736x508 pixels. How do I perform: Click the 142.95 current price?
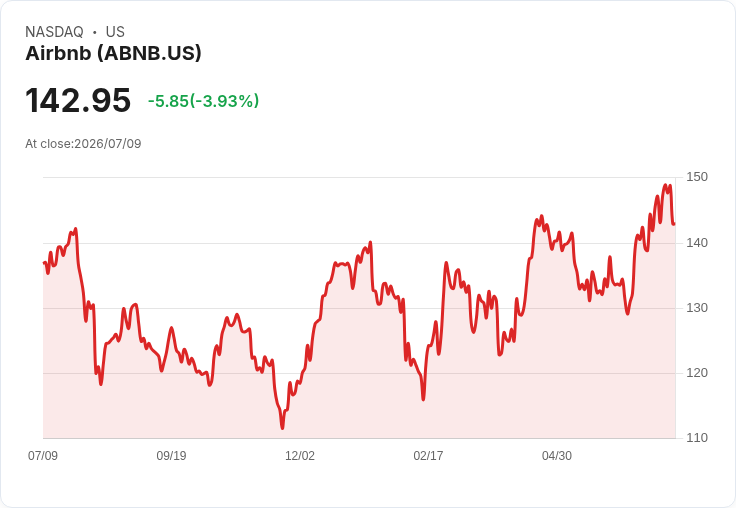[78, 100]
